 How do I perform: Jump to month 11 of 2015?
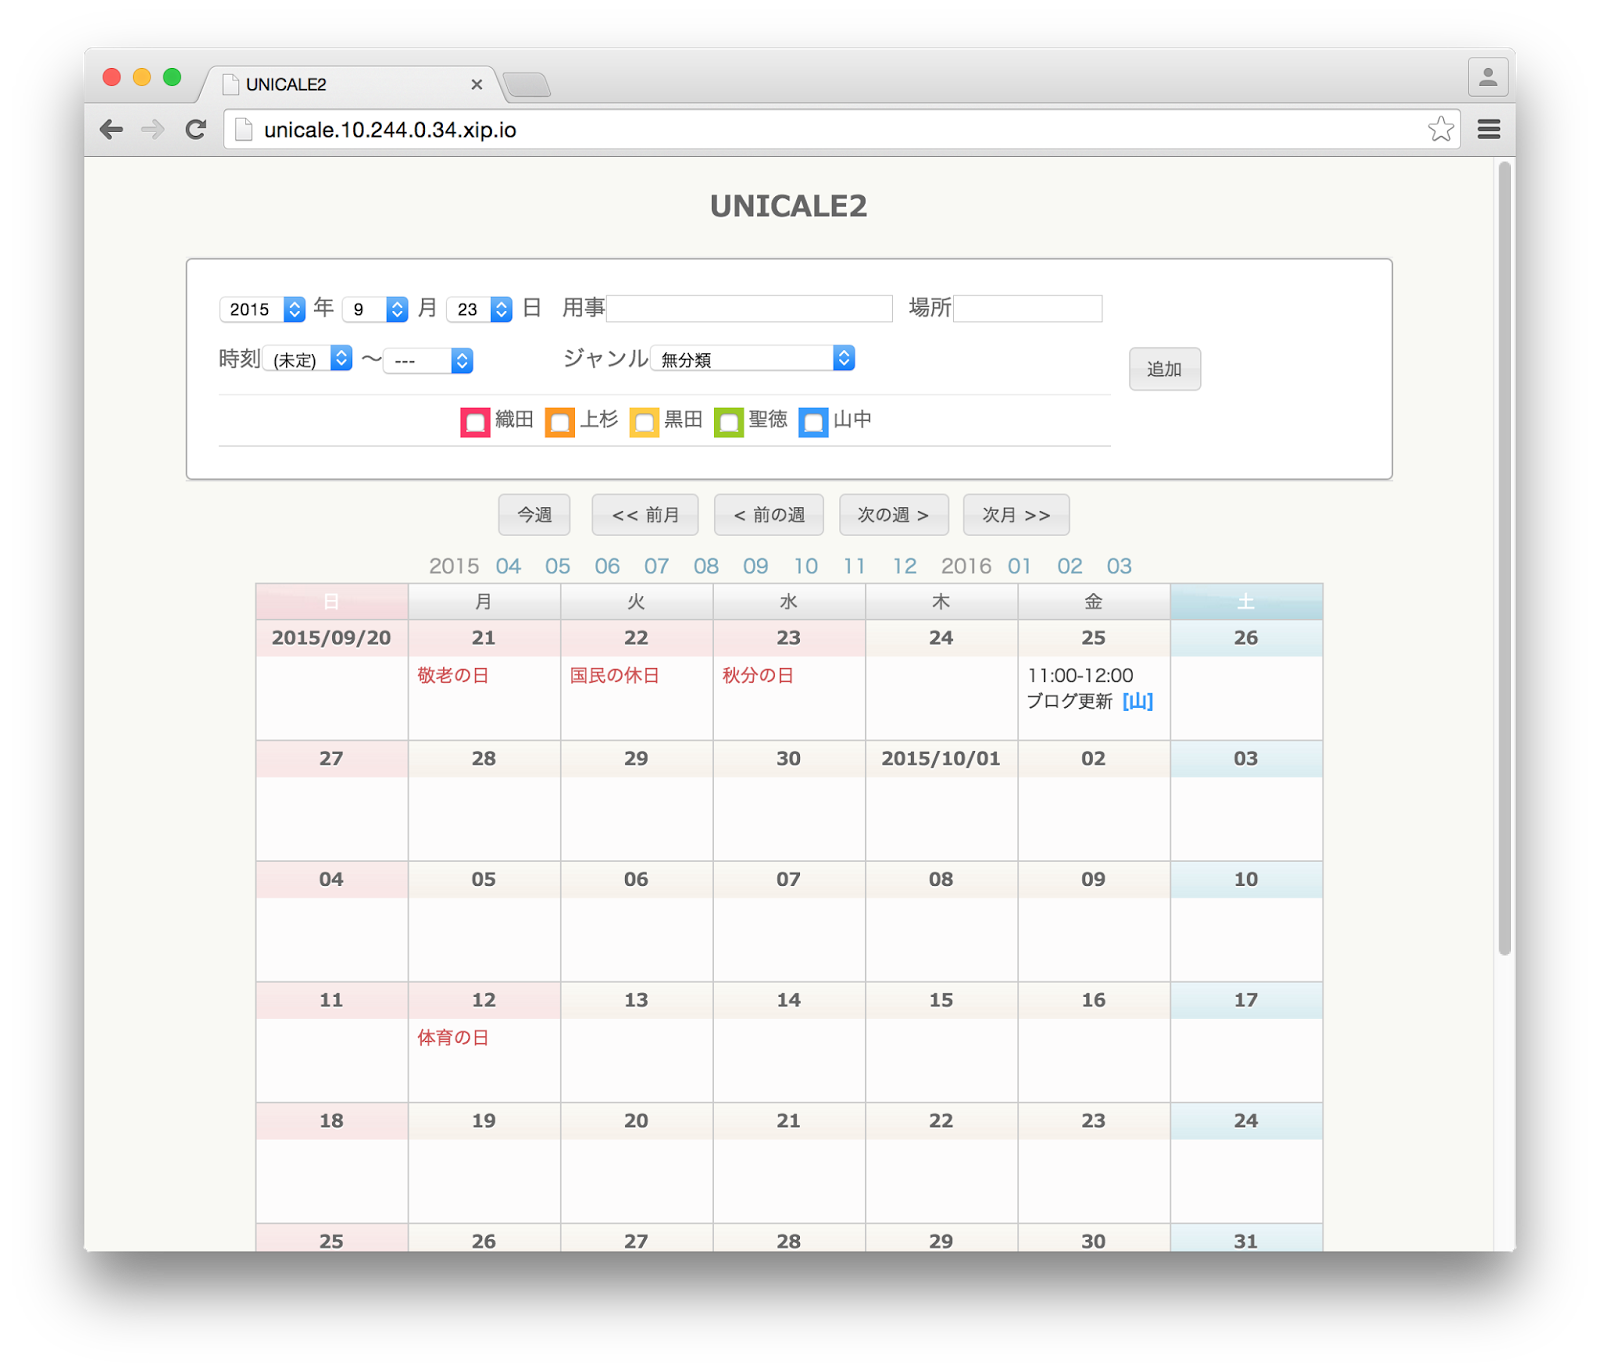[854, 566]
